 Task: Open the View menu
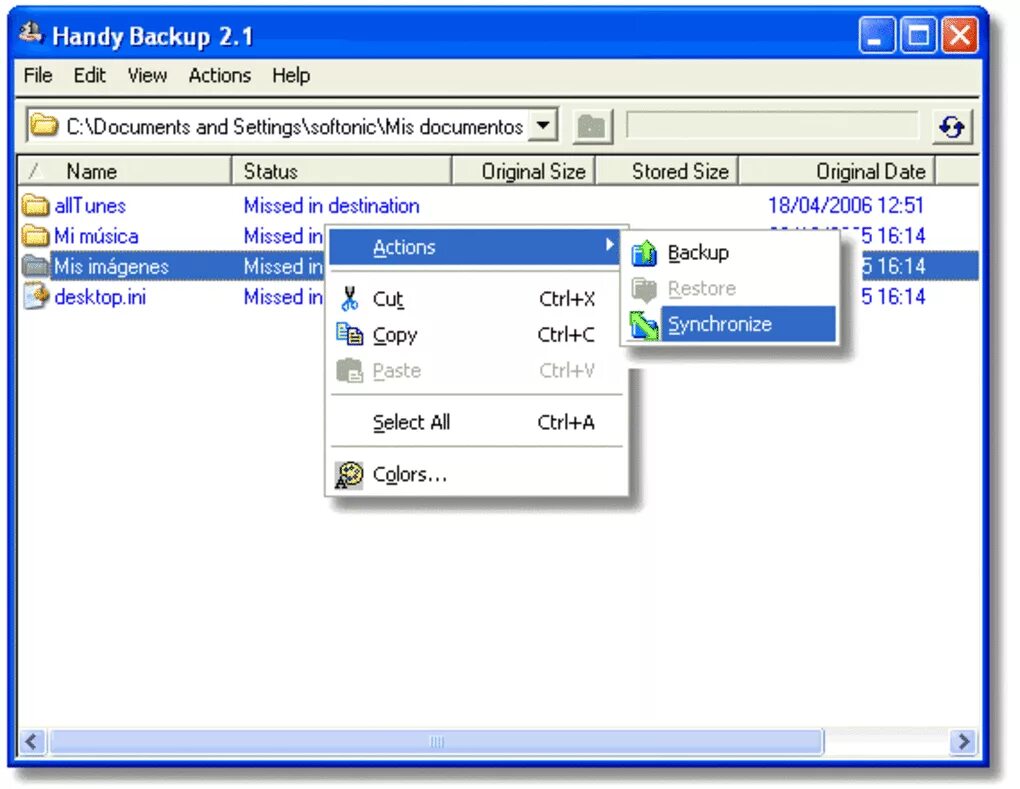point(147,75)
